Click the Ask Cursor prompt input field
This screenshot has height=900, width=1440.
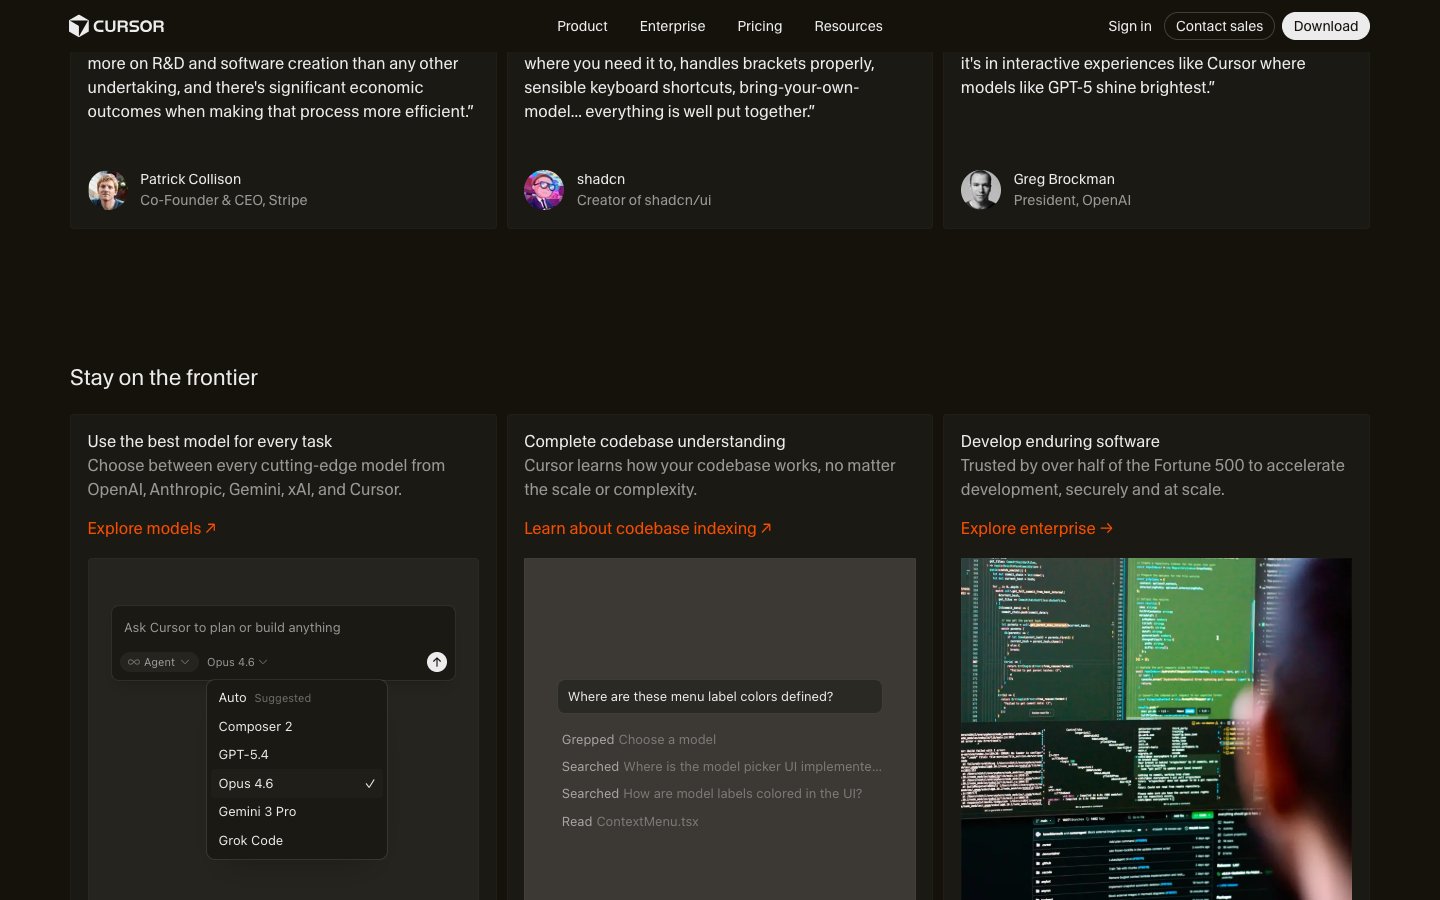282,628
